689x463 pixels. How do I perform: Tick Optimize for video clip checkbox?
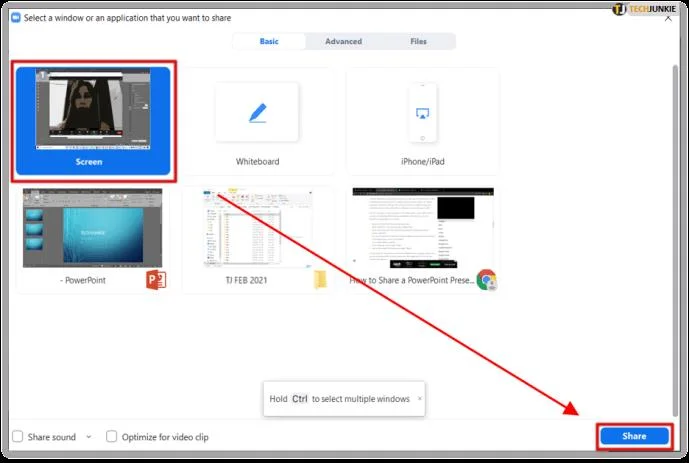[112, 436]
